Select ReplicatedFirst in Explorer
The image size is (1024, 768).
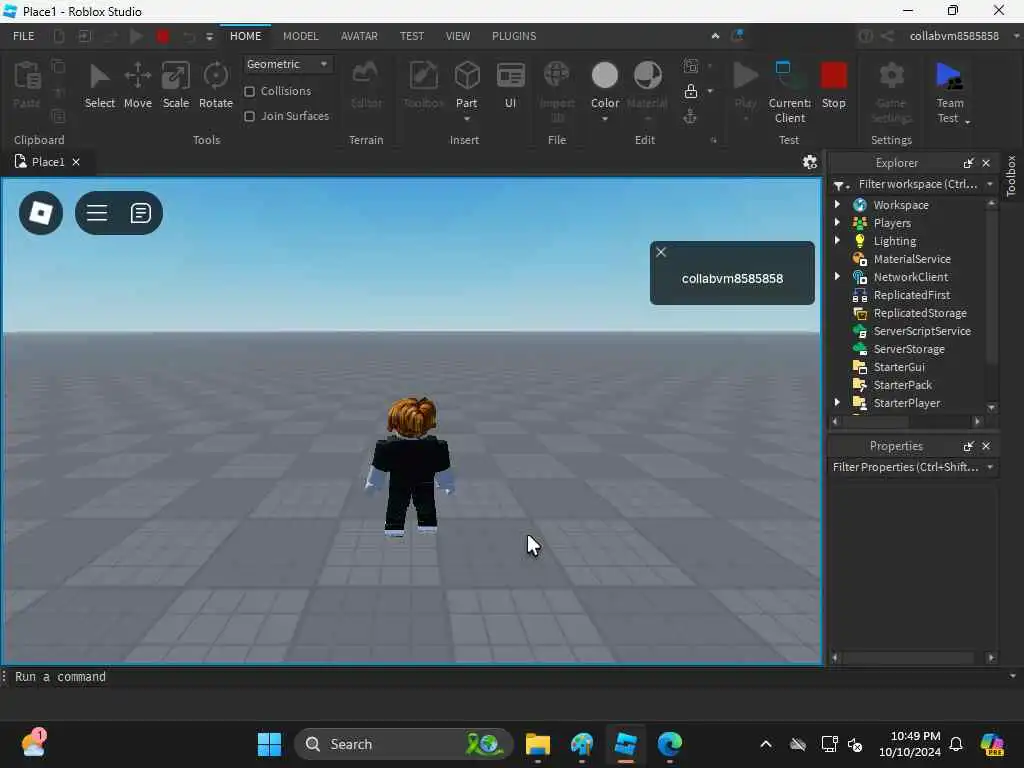point(912,295)
